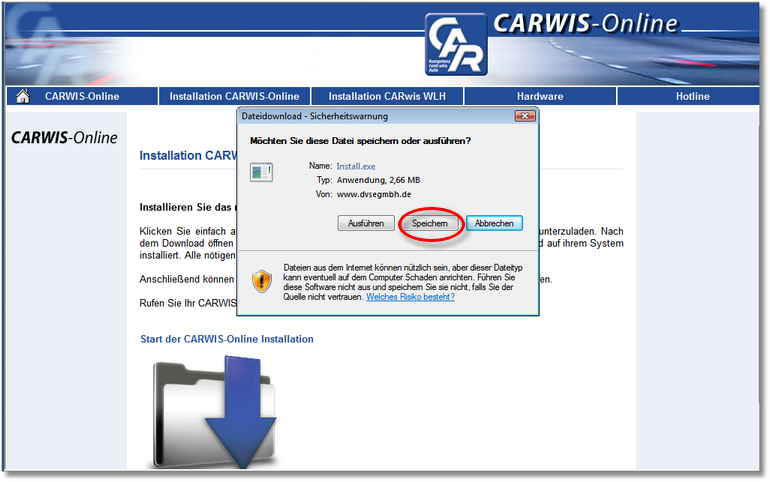This screenshot has height=482, width=770.
Task: Click the CARWIS-Online sidebar logo text
Action: 64,137
